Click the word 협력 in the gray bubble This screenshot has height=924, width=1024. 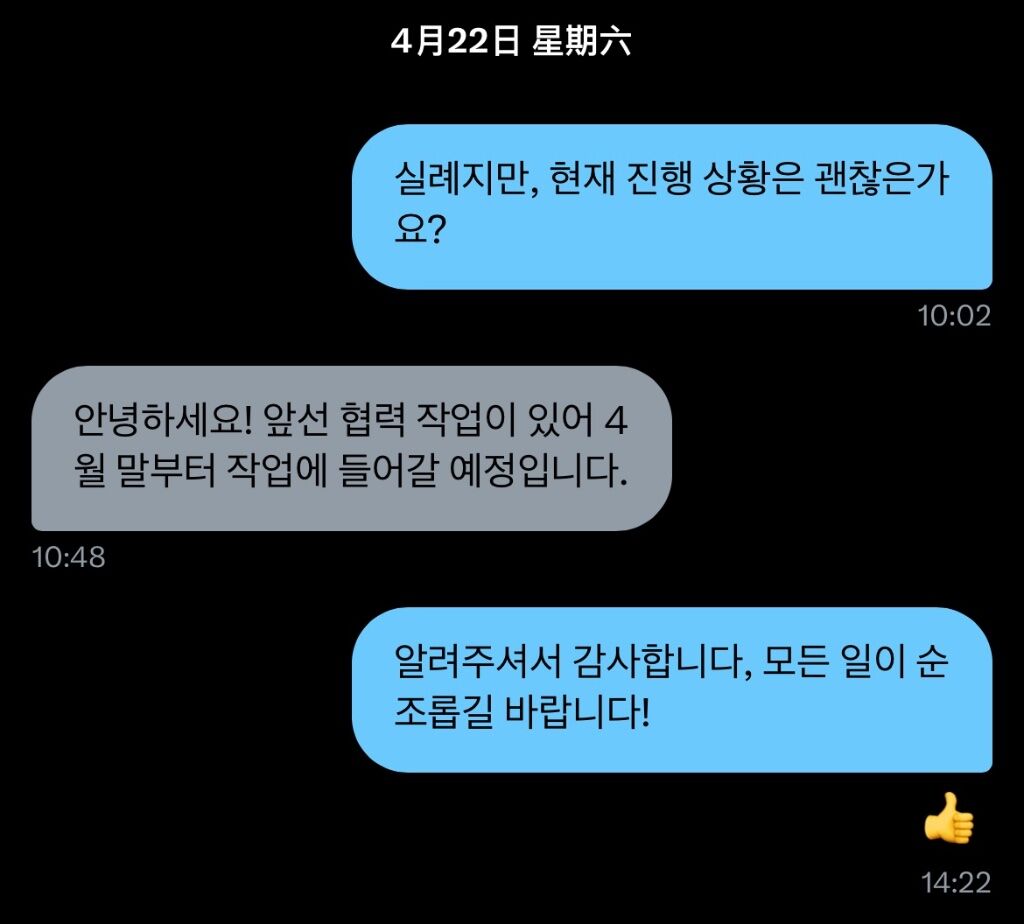[x=373, y=419]
